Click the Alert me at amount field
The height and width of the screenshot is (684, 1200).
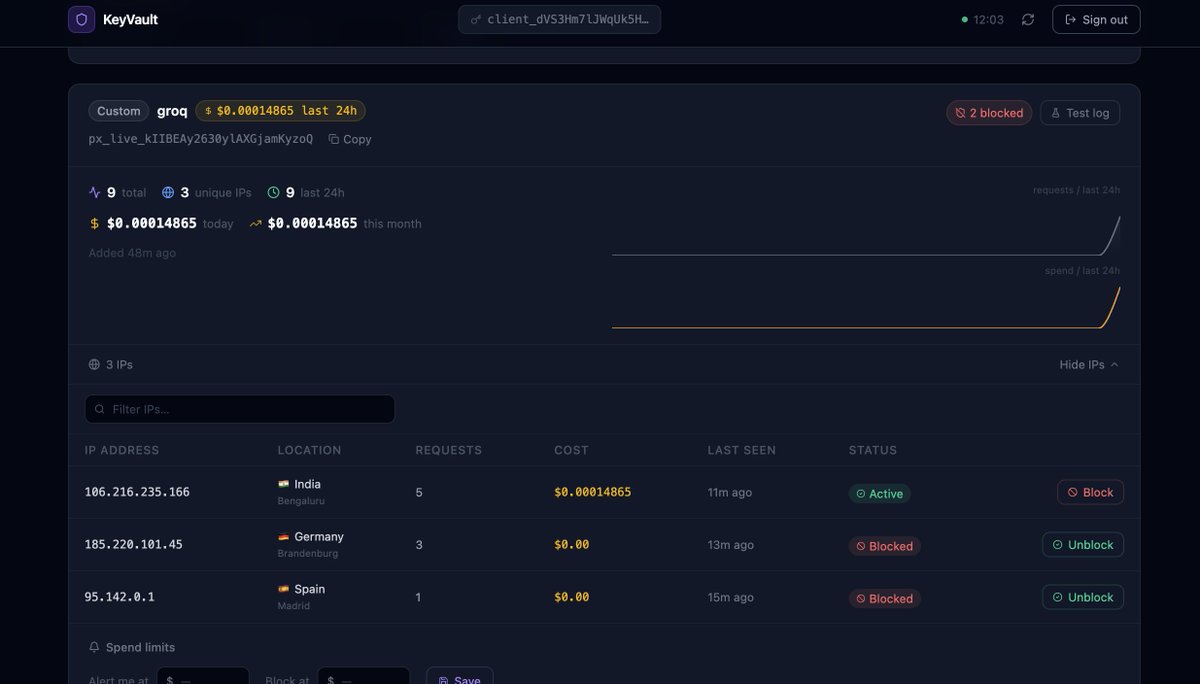point(203,676)
